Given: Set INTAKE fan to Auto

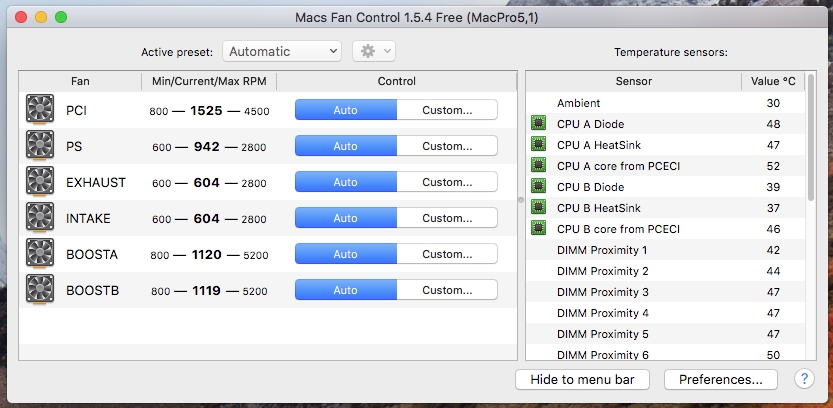Looking at the screenshot, I should coord(345,218).
